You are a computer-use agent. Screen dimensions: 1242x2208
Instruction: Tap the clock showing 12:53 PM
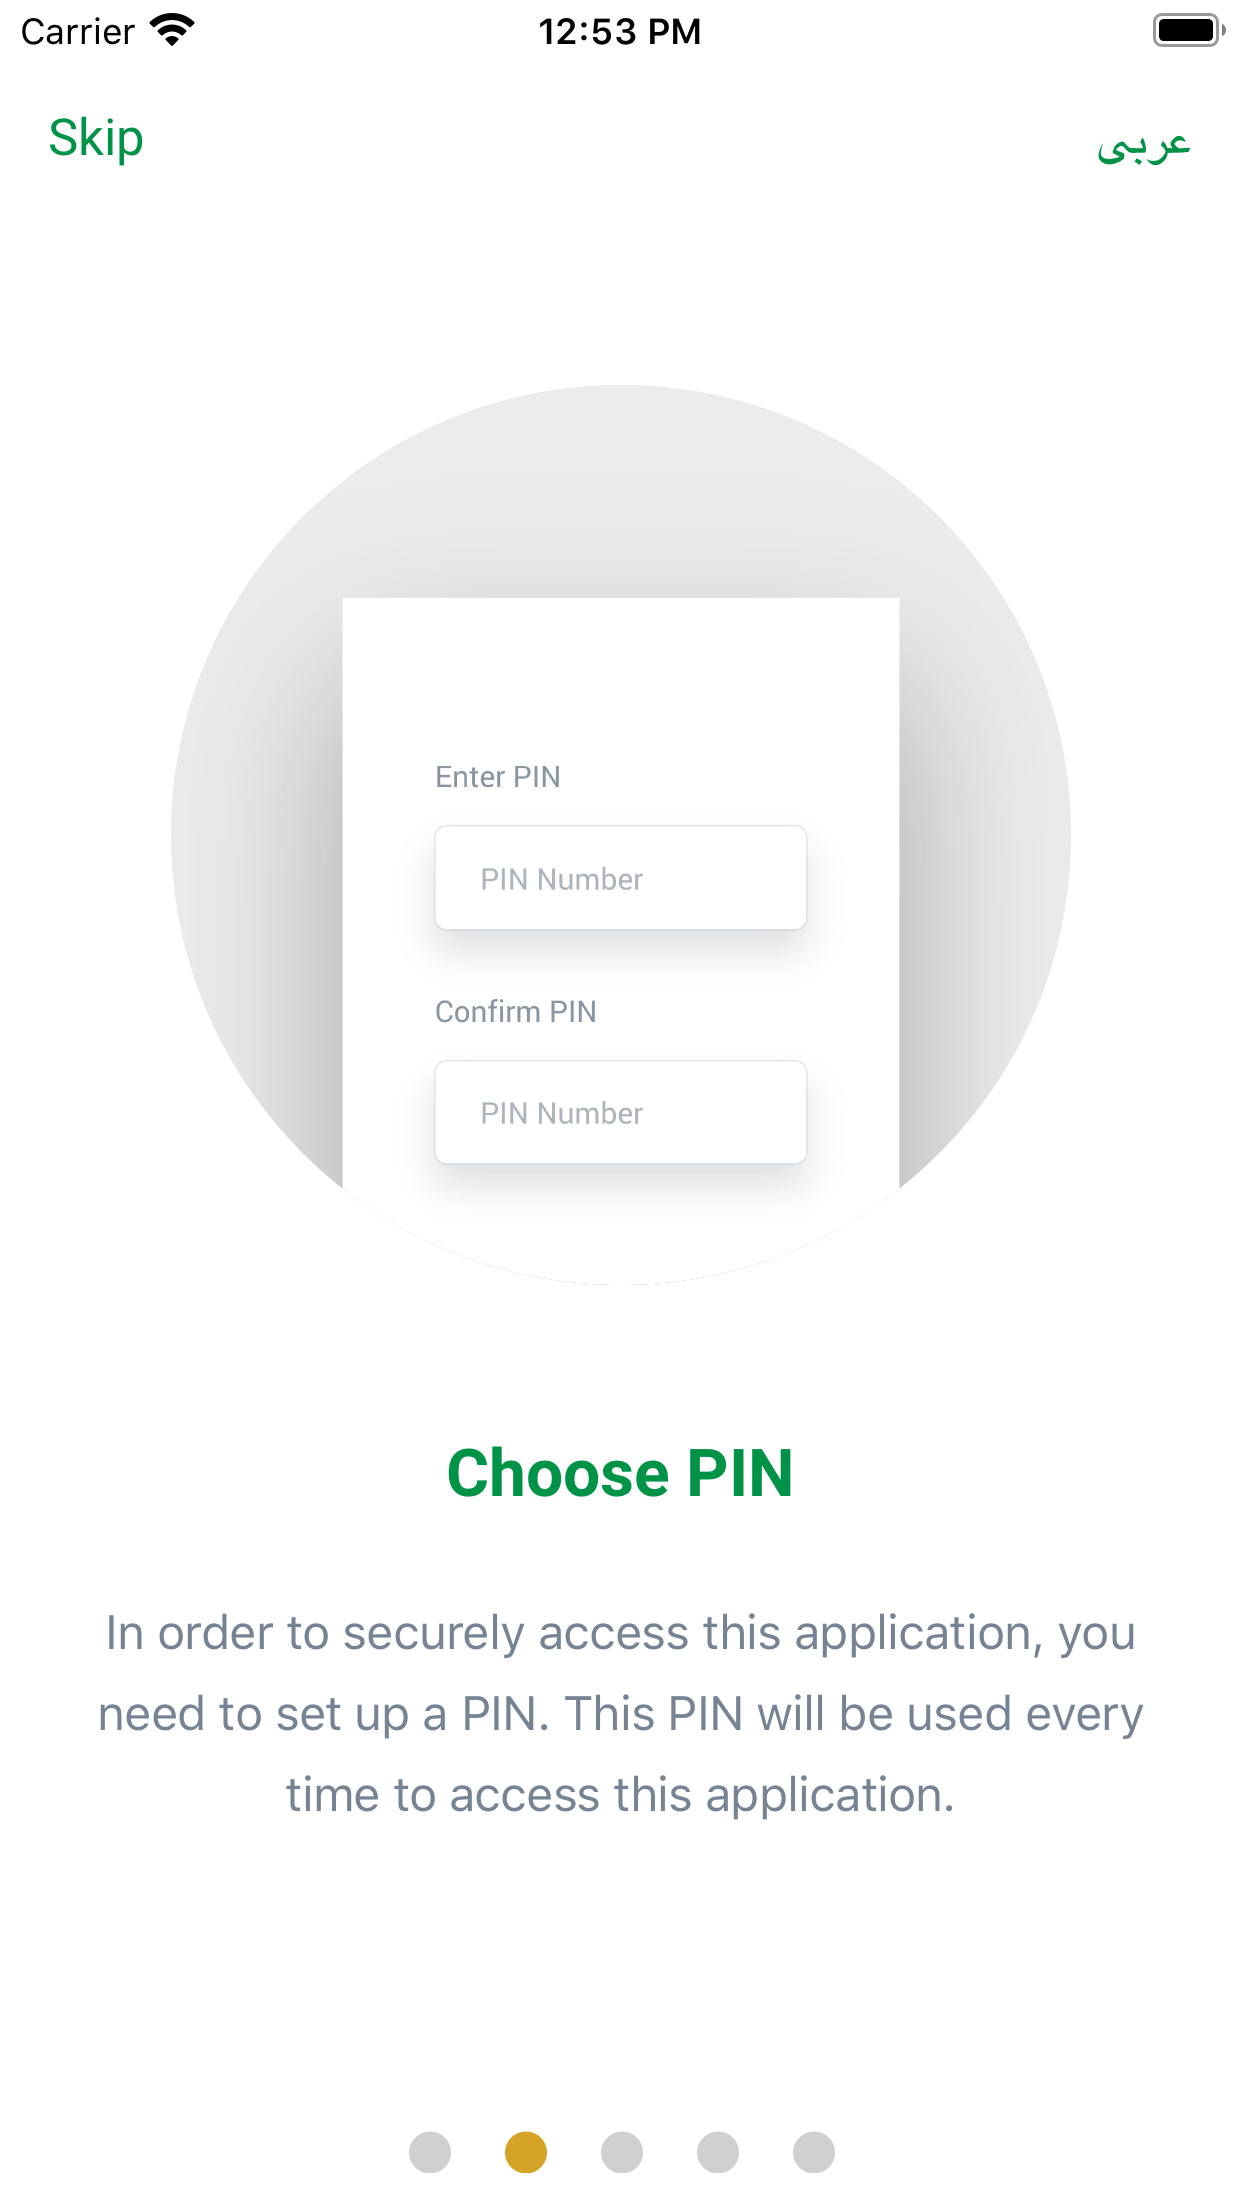[x=620, y=30]
